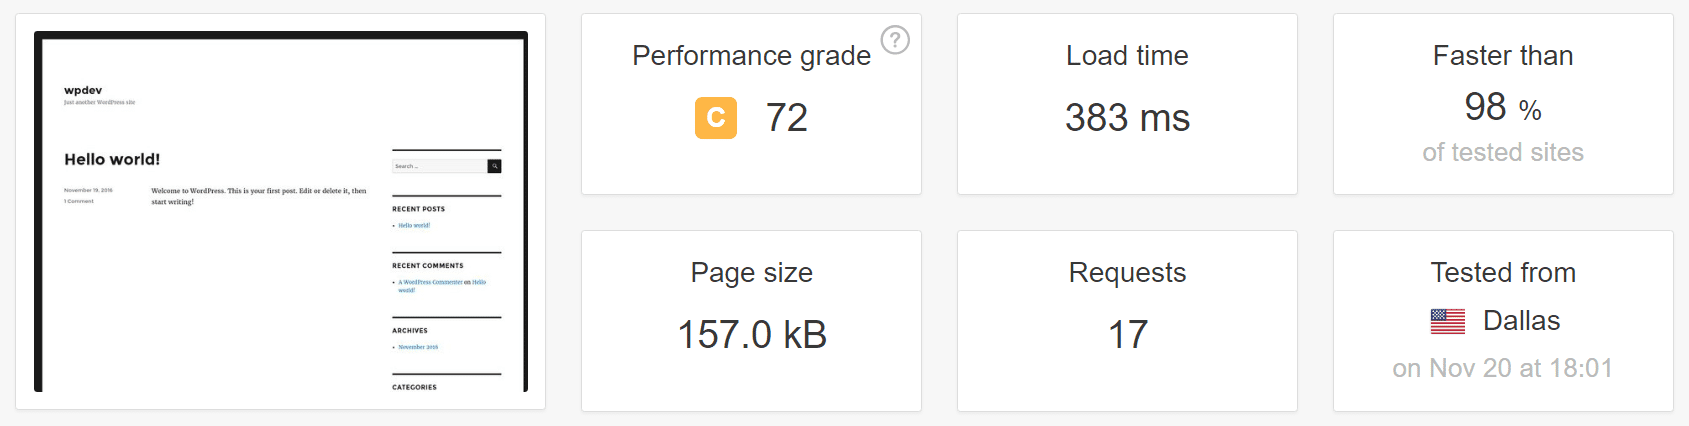Click the Search field in the site preview

point(439,166)
